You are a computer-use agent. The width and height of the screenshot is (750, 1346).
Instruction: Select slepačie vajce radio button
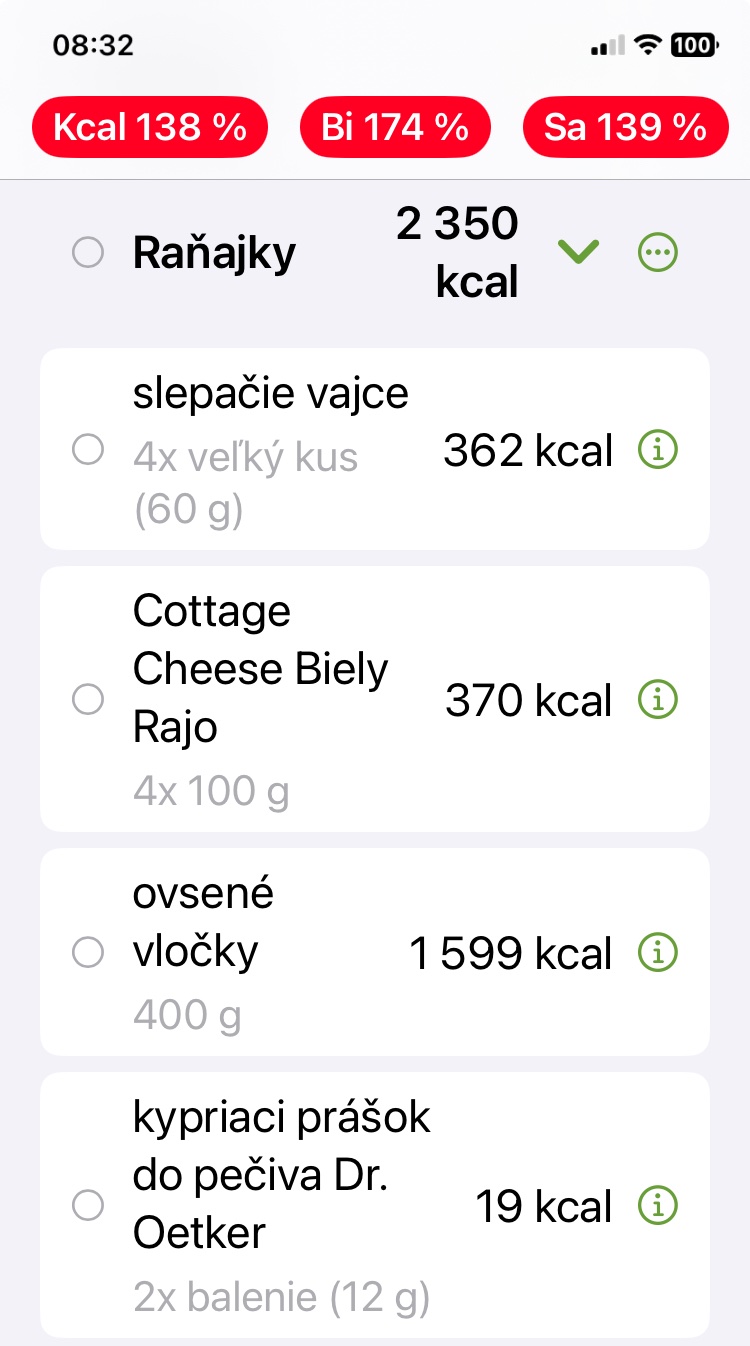(x=88, y=451)
